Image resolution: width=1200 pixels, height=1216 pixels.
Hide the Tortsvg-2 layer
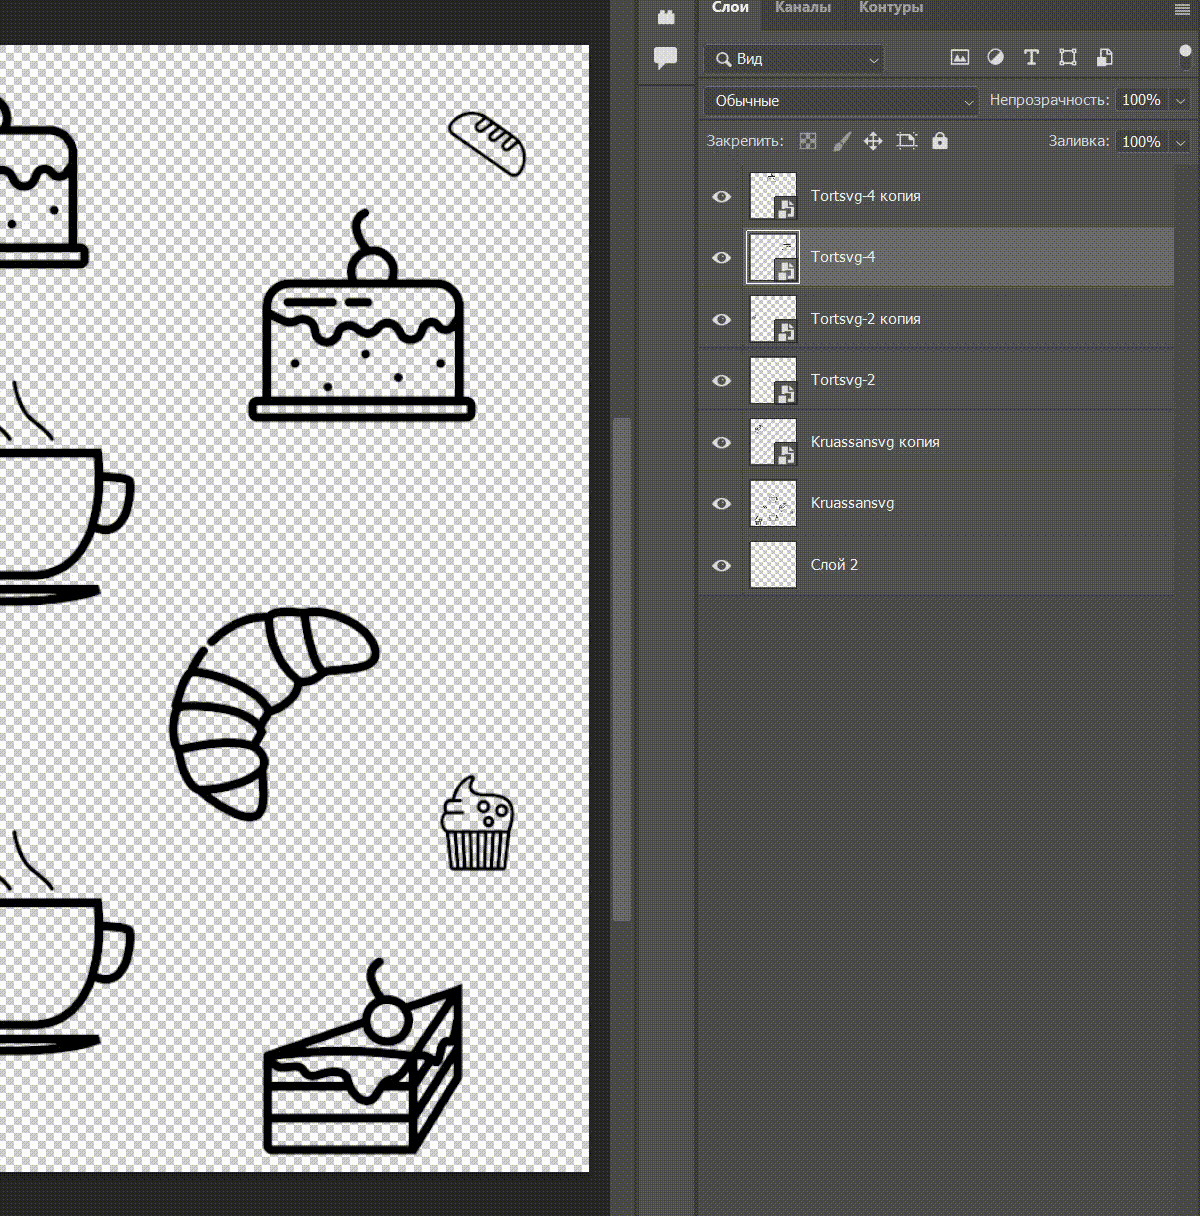[x=721, y=381]
